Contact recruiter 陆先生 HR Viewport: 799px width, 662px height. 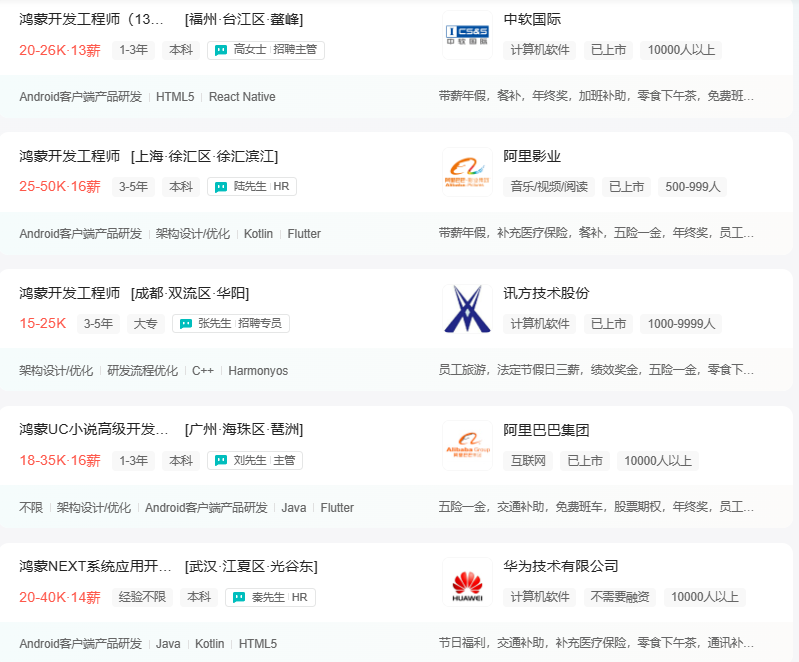point(252,187)
